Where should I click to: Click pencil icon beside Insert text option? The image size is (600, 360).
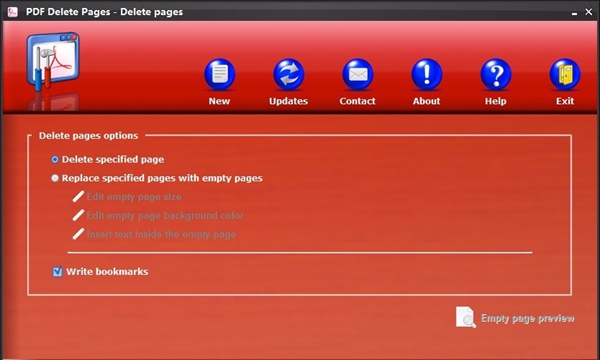tap(78, 234)
